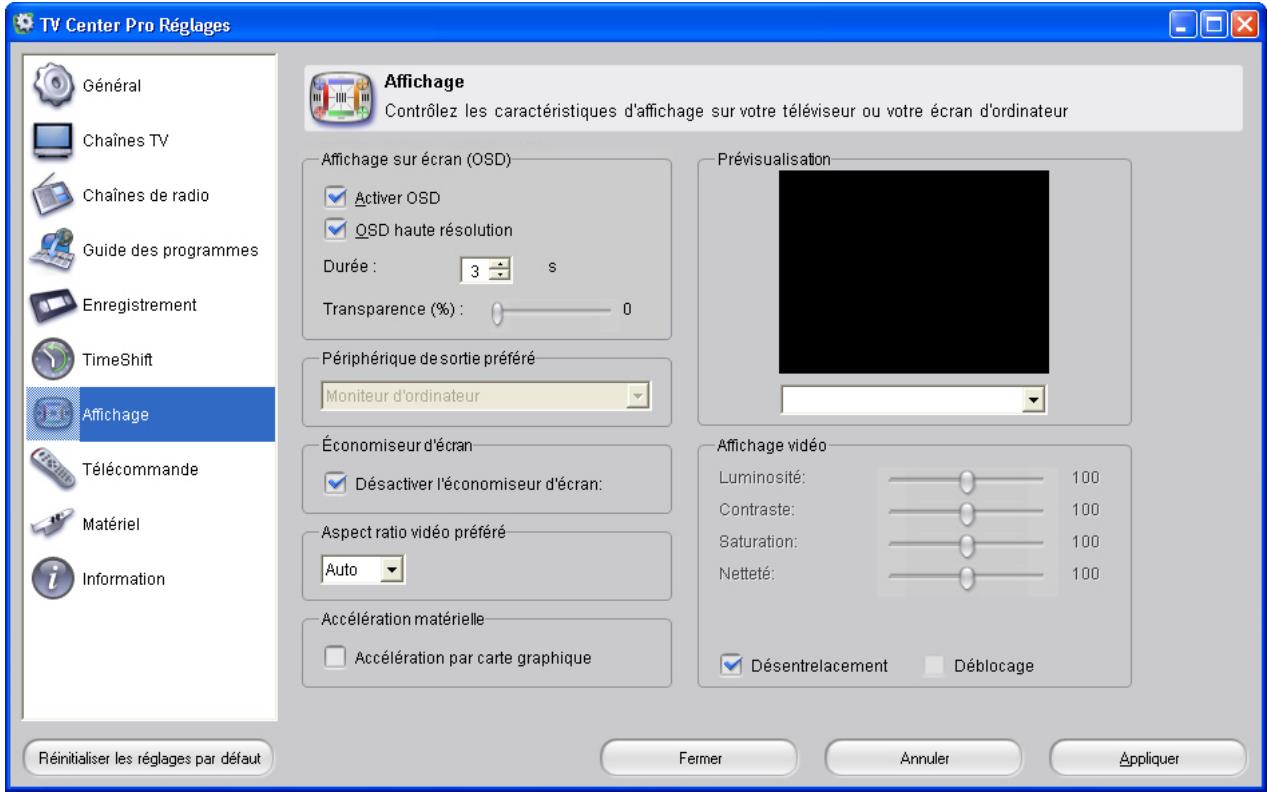
Task: Click the Luminosité slider
Action: [966, 479]
